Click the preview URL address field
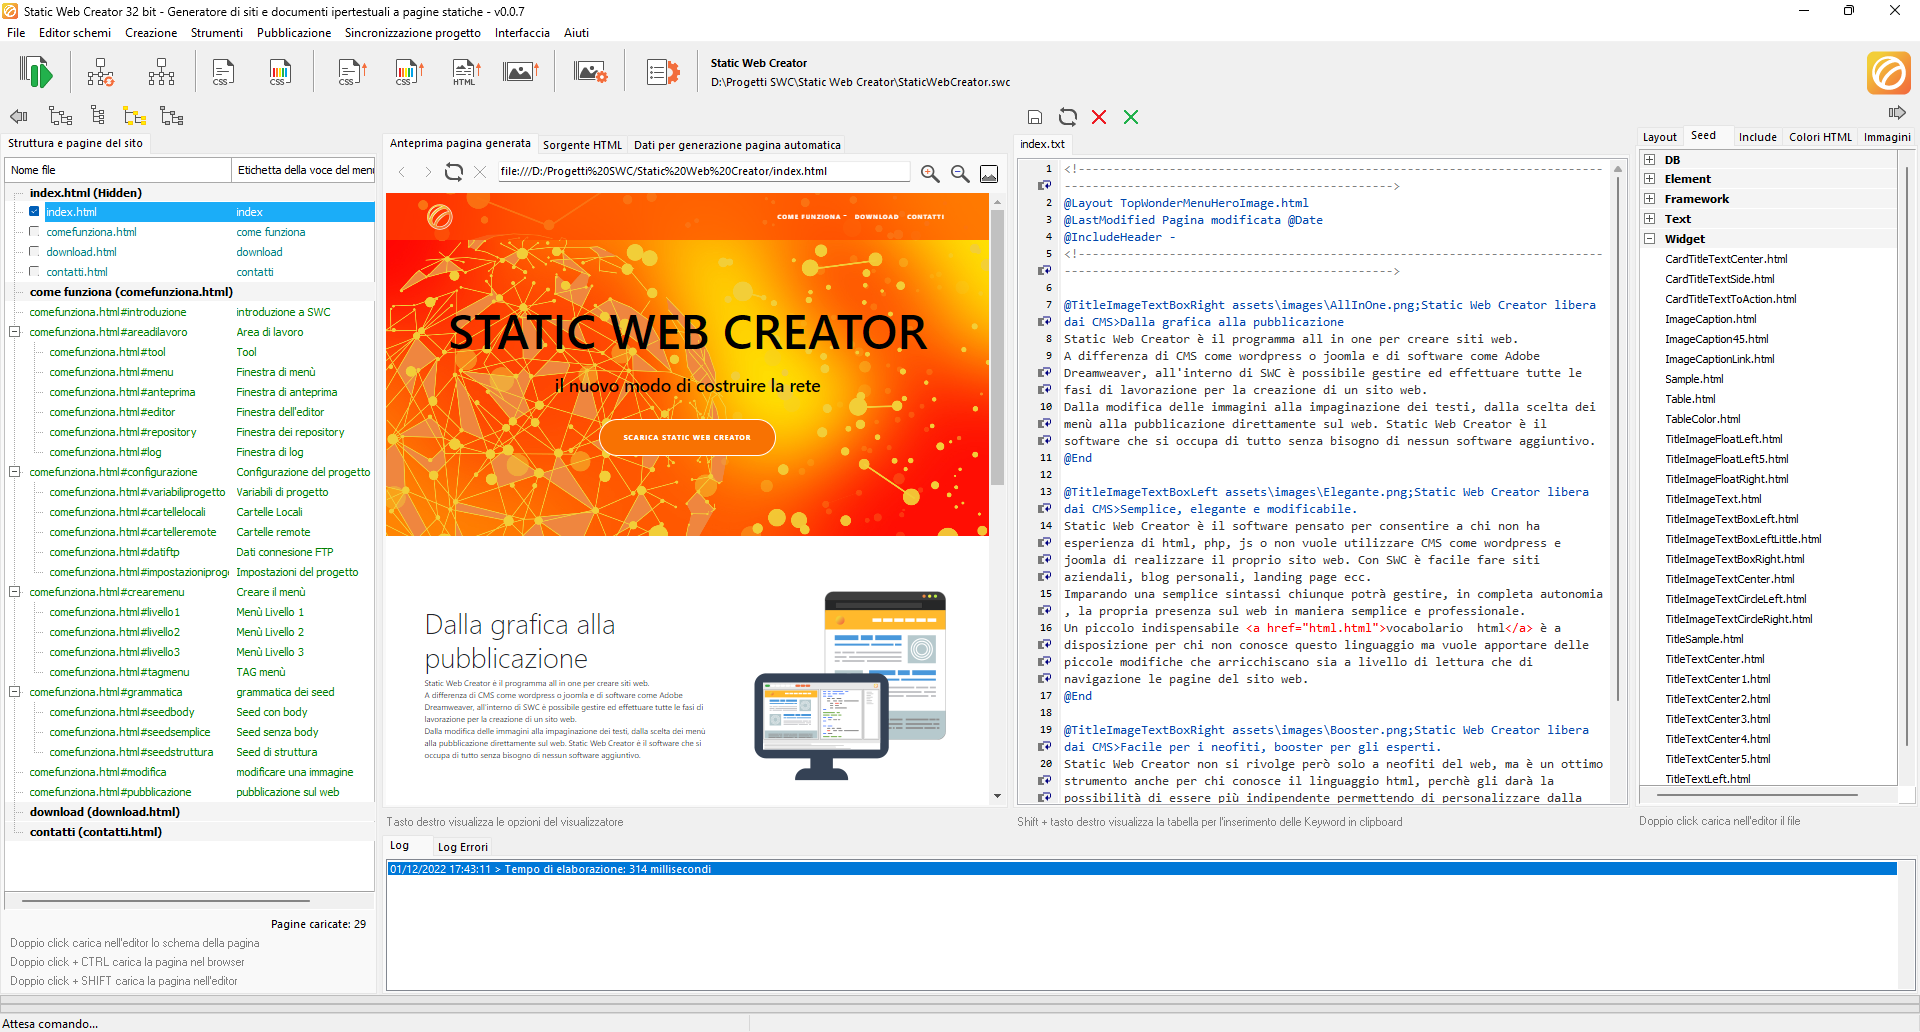Screen dimensions: 1920x1032 coord(703,171)
